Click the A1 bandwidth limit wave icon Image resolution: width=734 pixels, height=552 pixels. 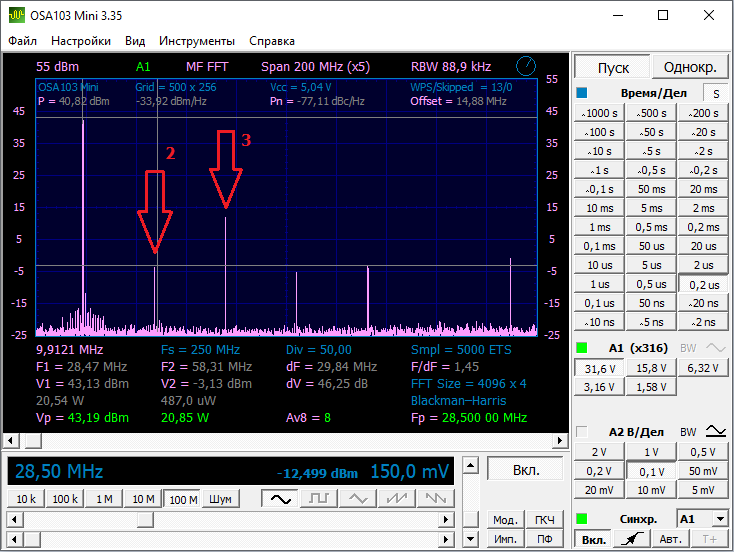(715, 348)
